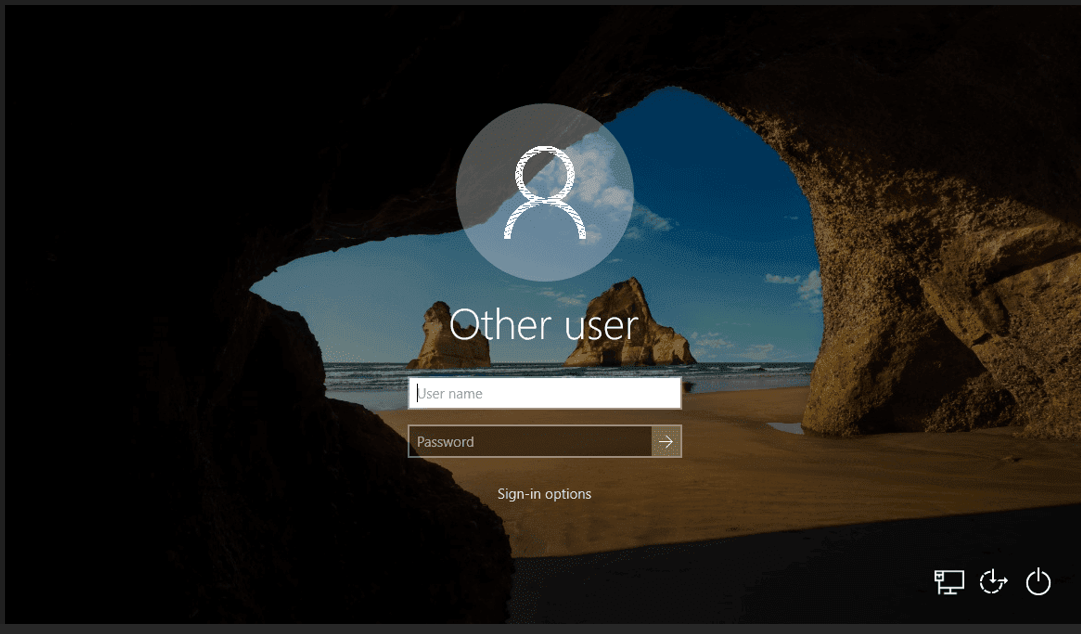Click the "Other user" heading text
The image size is (1081, 634).
544,324
